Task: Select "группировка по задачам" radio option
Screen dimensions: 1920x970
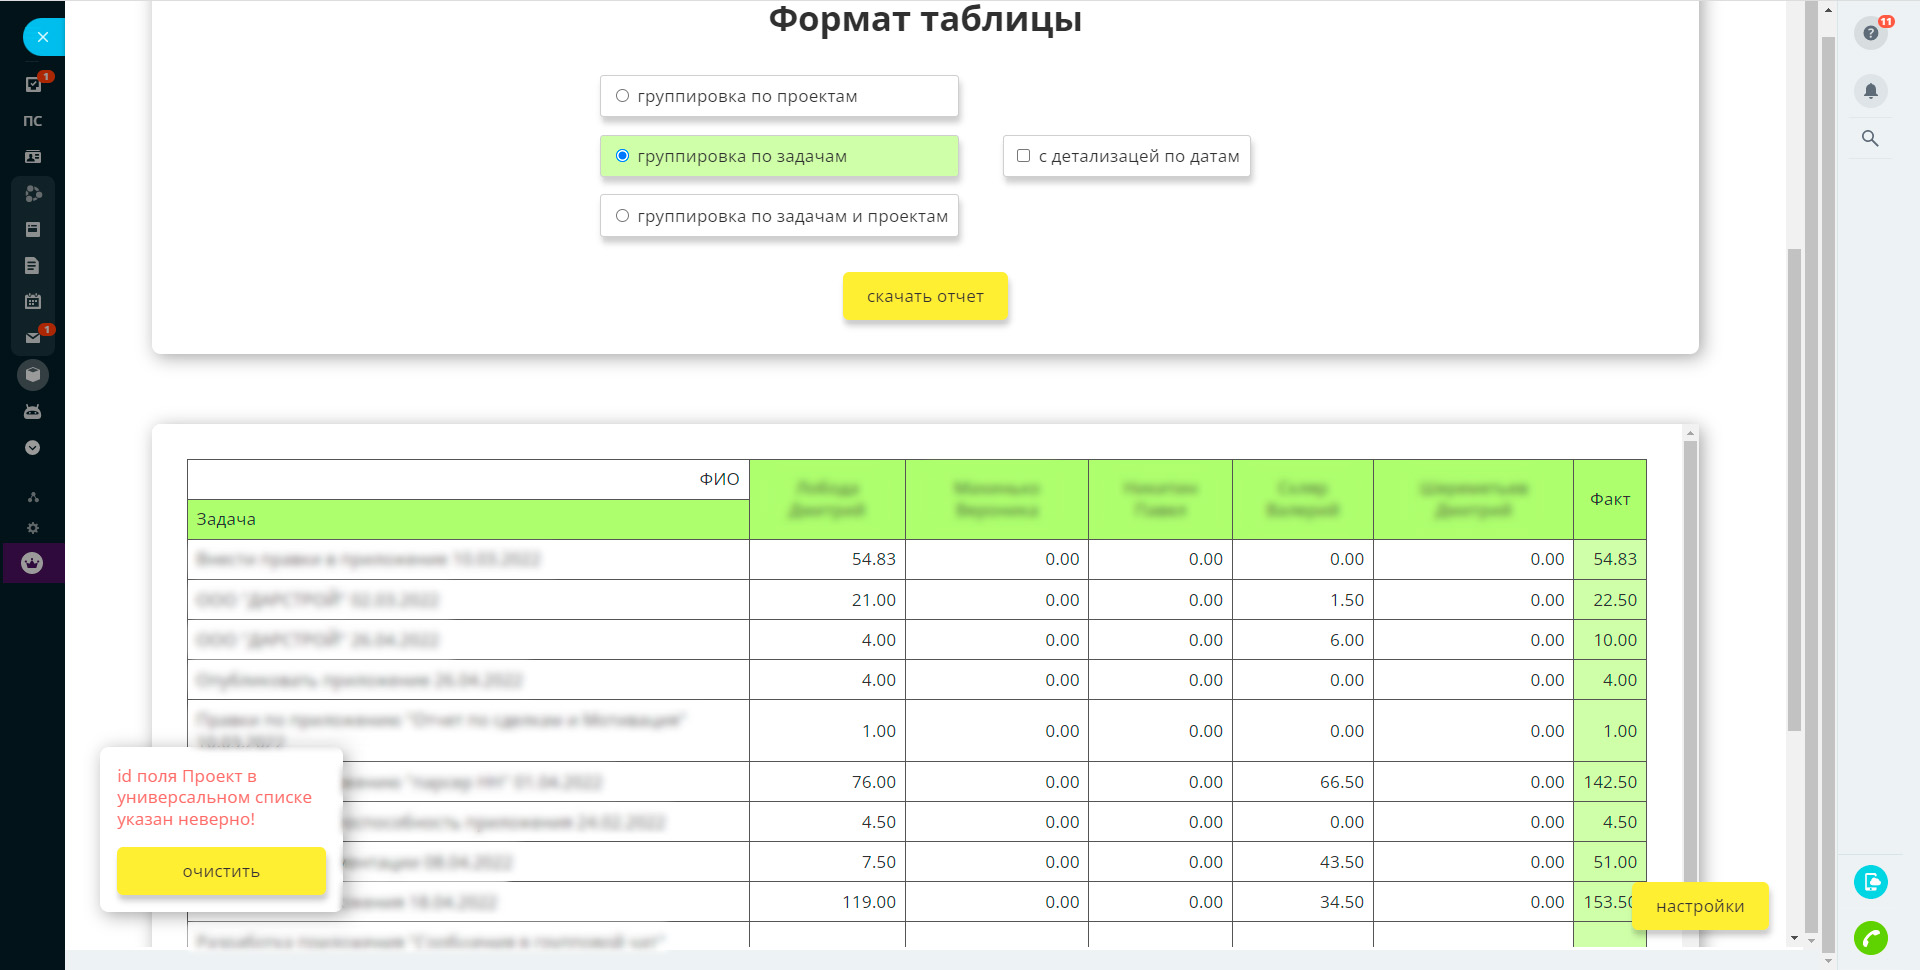Action: (x=622, y=156)
